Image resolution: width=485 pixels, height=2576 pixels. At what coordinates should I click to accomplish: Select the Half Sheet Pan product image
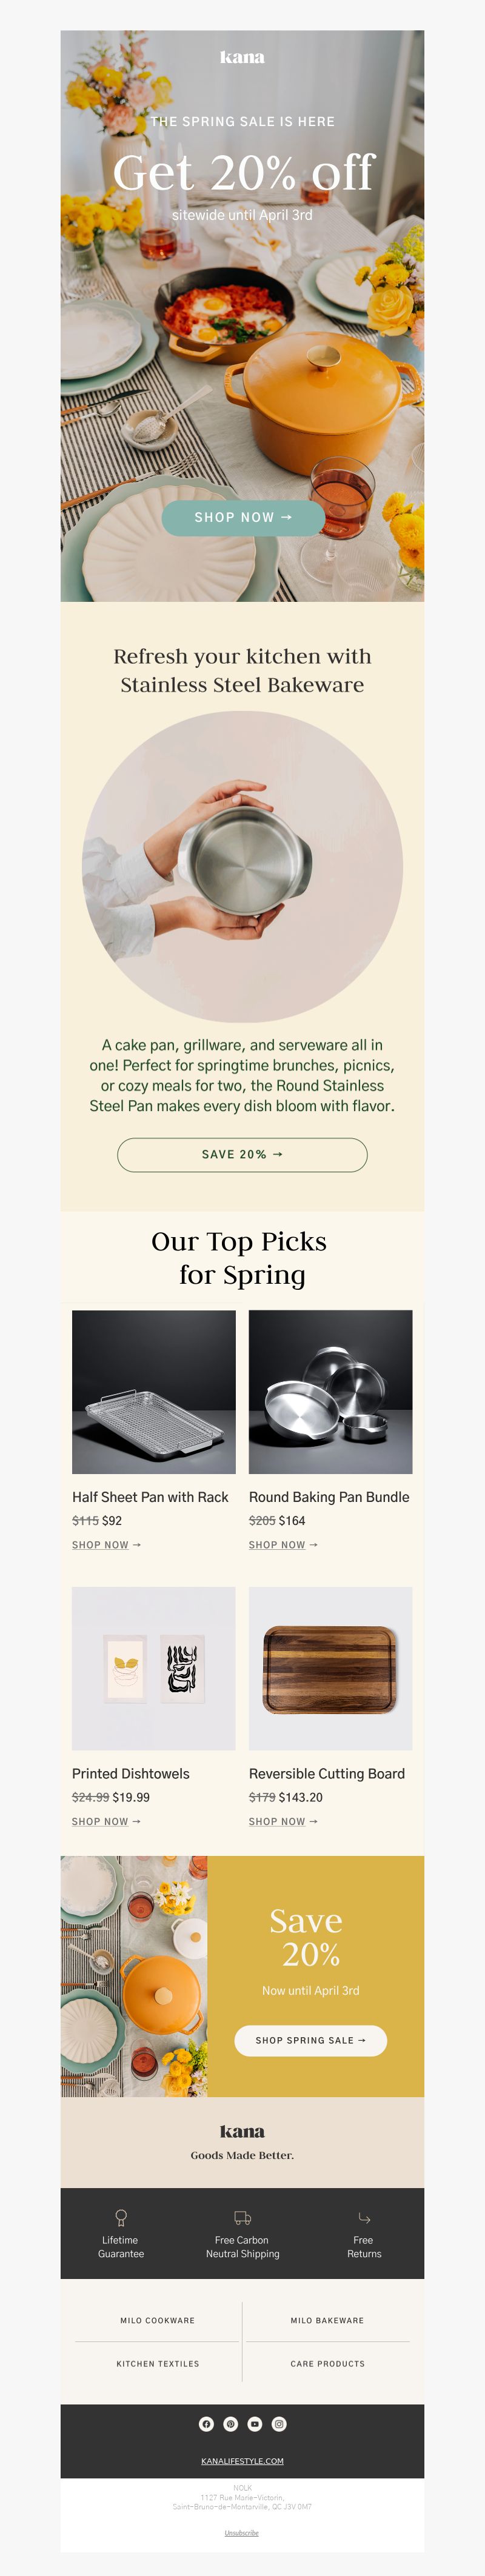pyautogui.click(x=154, y=1391)
